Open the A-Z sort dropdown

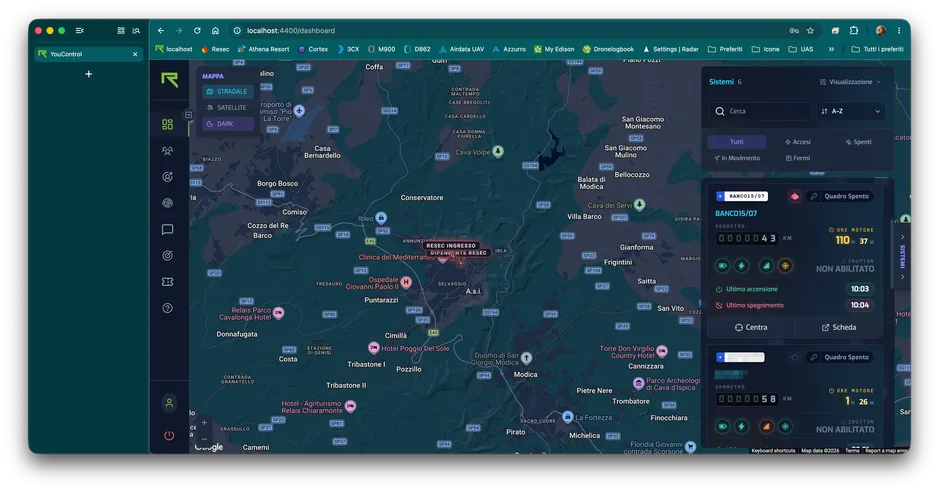850,111
